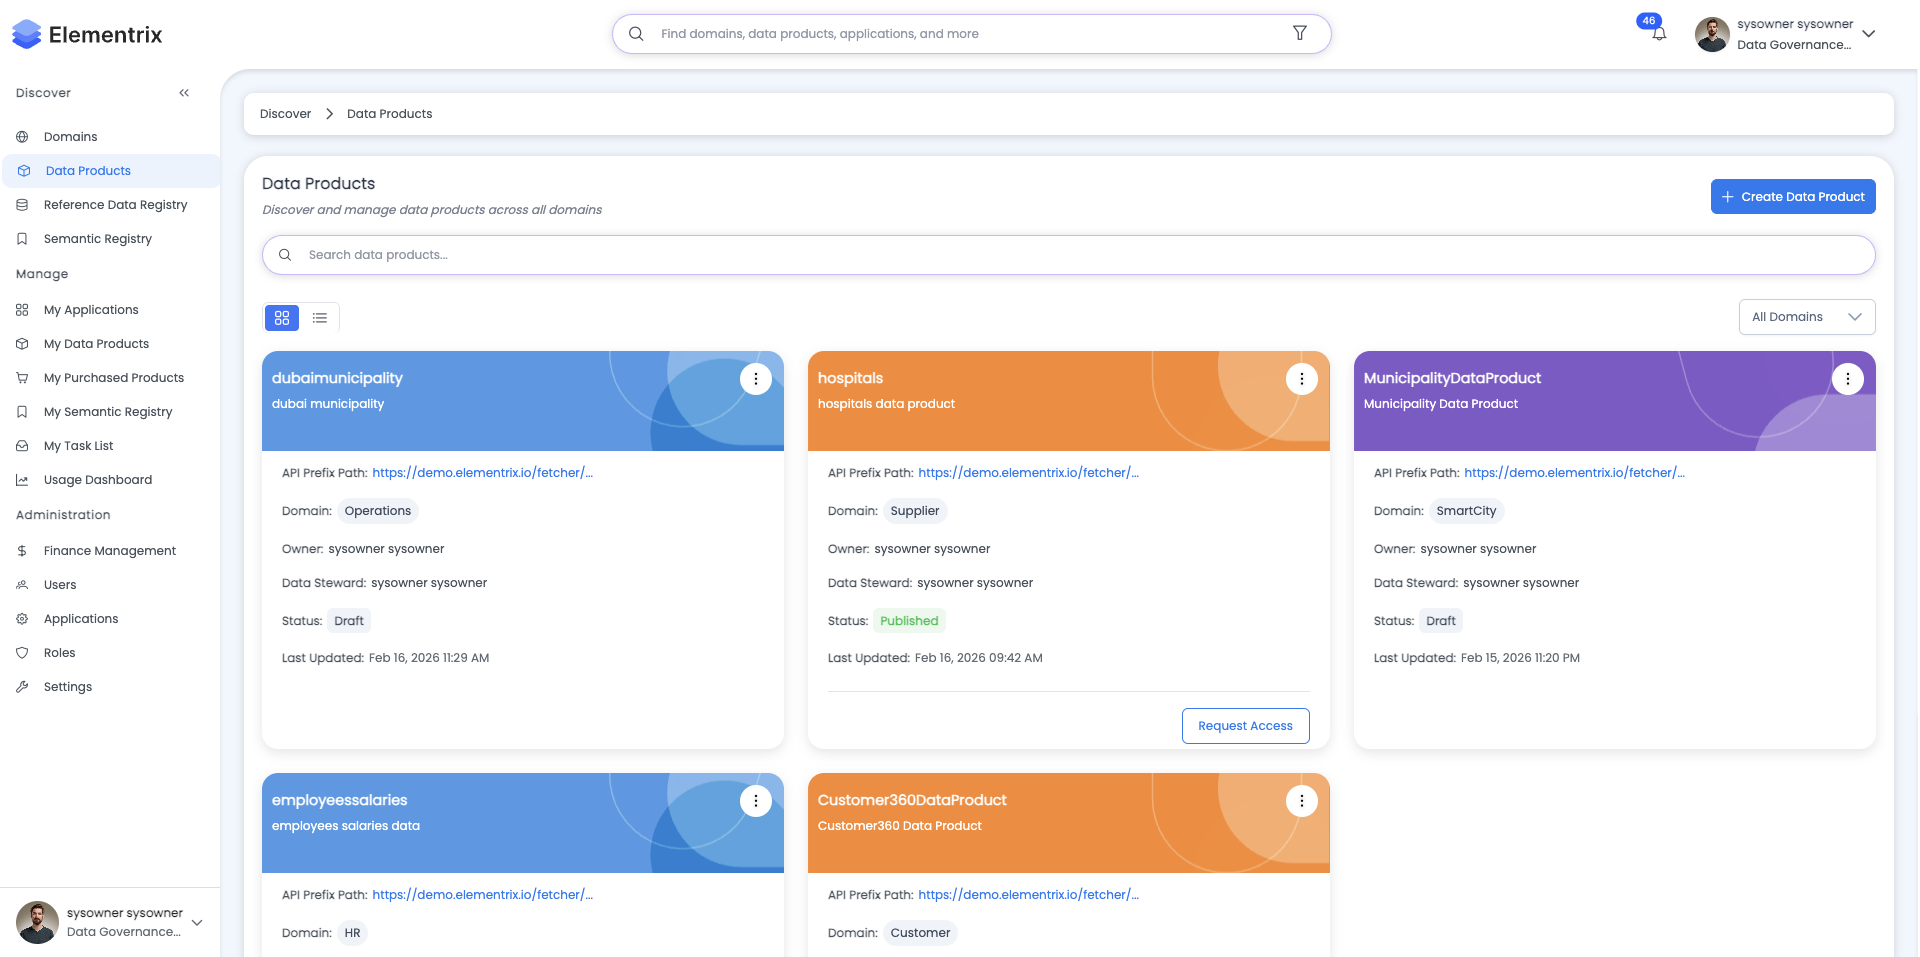Switch to My Task List
The height and width of the screenshot is (957, 1920).
coord(22,445)
